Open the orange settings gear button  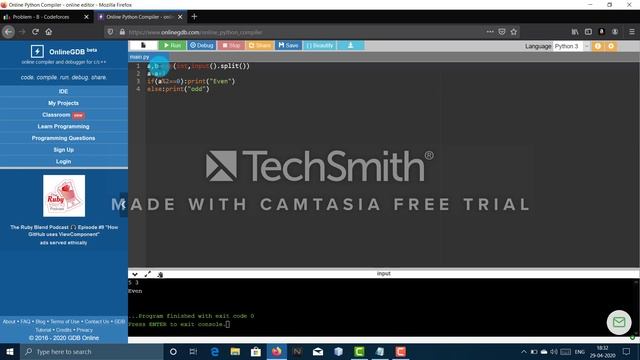pos(611,46)
